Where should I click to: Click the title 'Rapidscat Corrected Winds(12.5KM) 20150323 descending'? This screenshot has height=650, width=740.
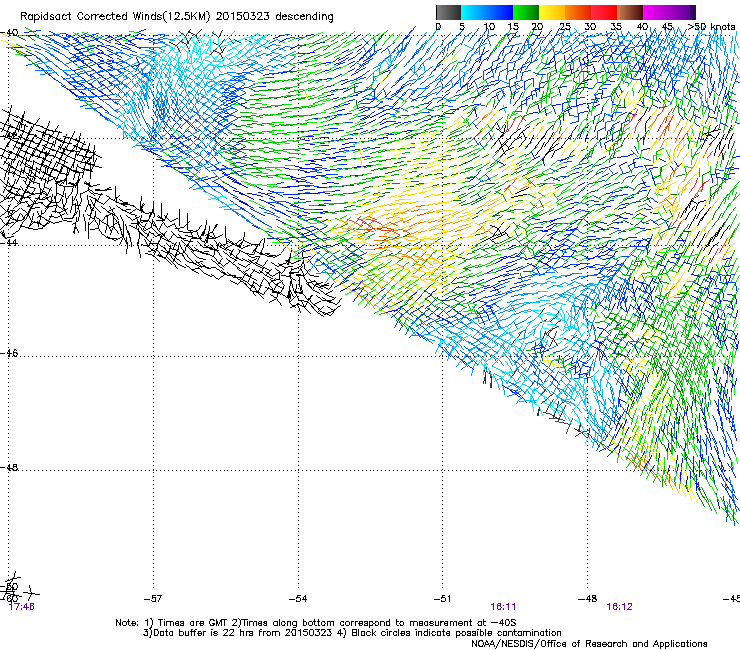[177, 17]
